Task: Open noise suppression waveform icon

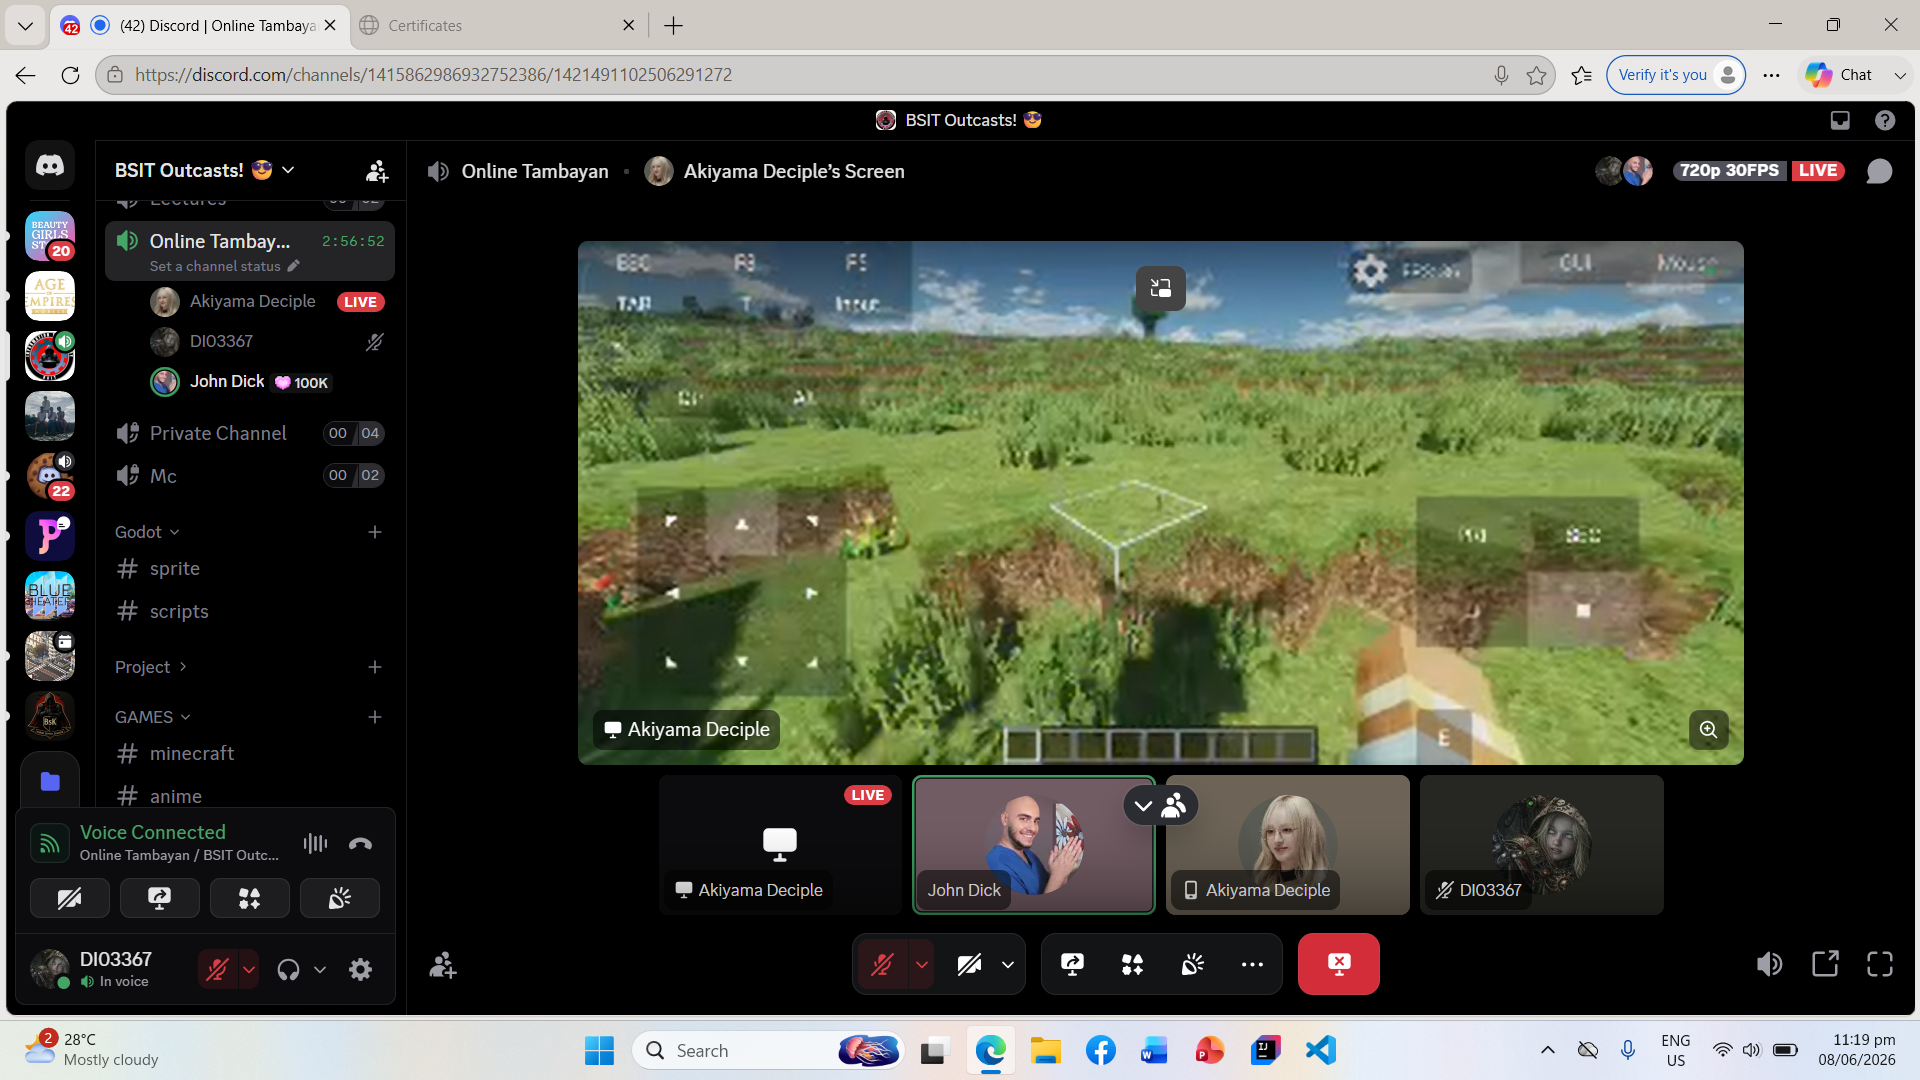Action: click(x=315, y=843)
